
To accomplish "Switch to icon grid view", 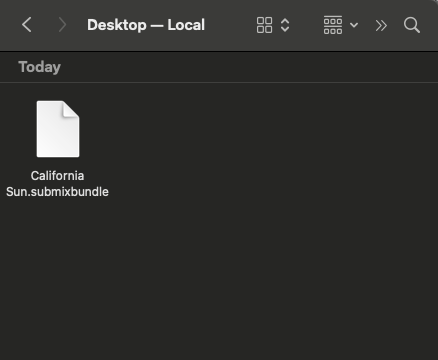I will click(x=264, y=25).
